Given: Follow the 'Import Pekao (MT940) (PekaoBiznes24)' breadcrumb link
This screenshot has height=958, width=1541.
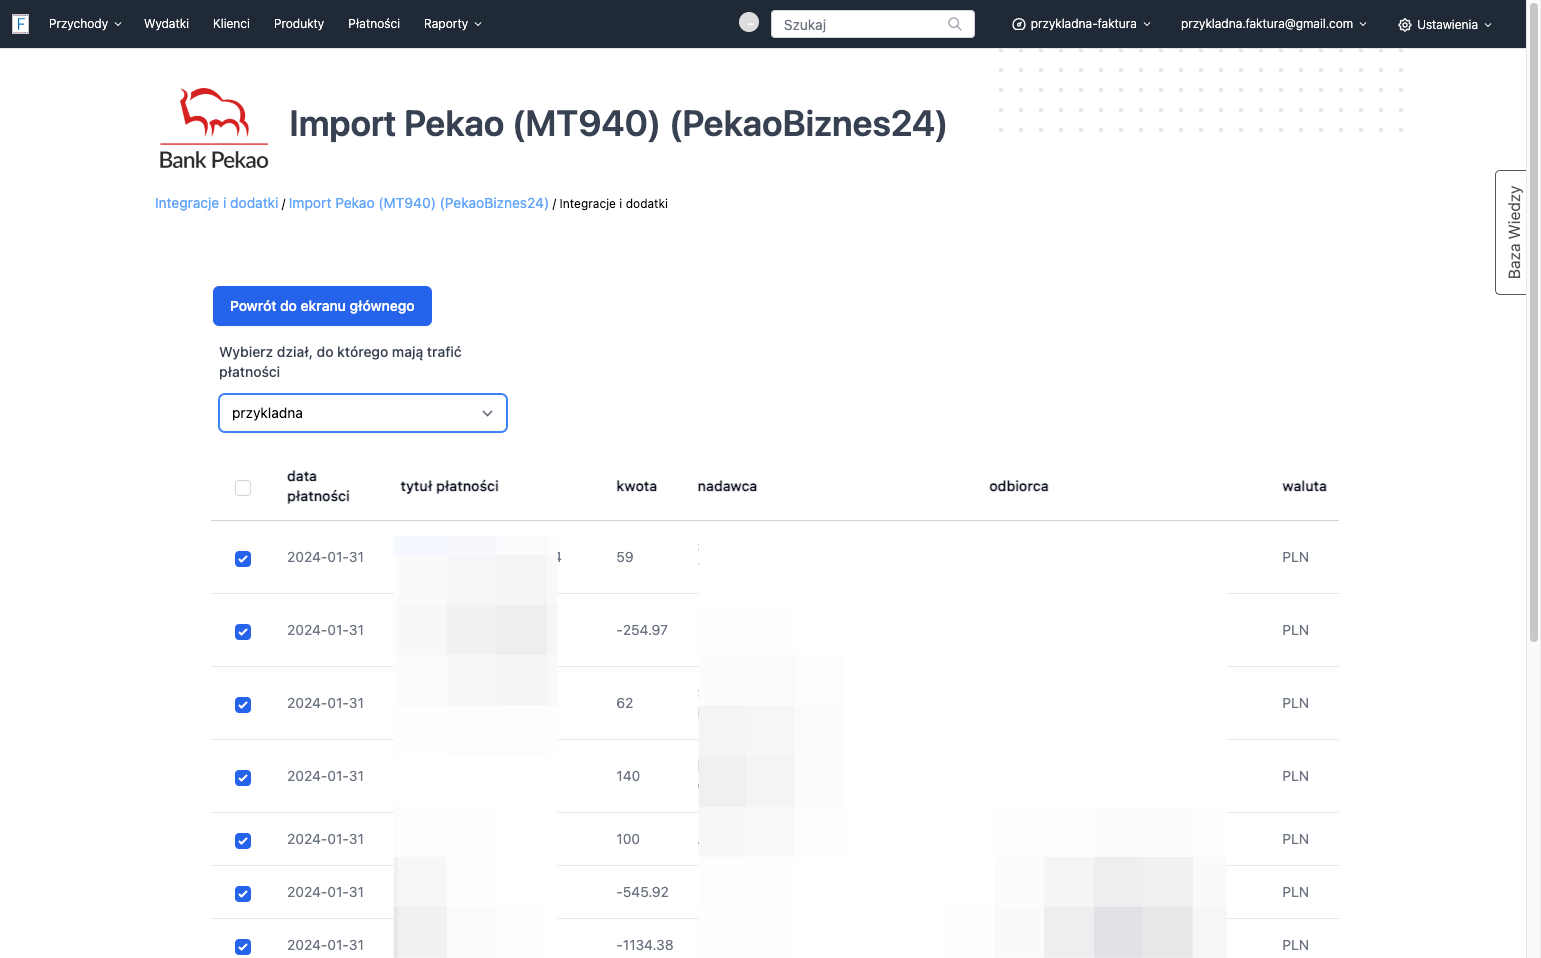Looking at the screenshot, I should coord(419,203).
